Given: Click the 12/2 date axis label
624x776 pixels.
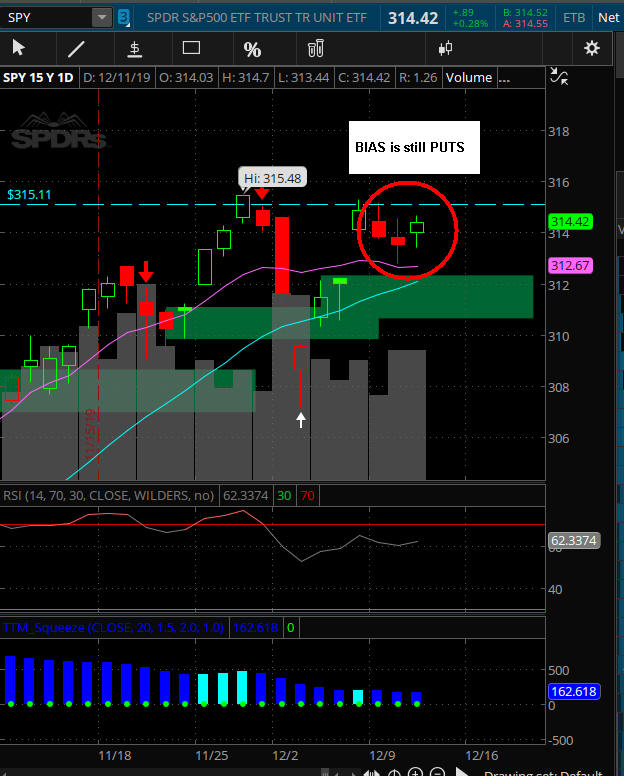Looking at the screenshot, I should [x=286, y=756].
